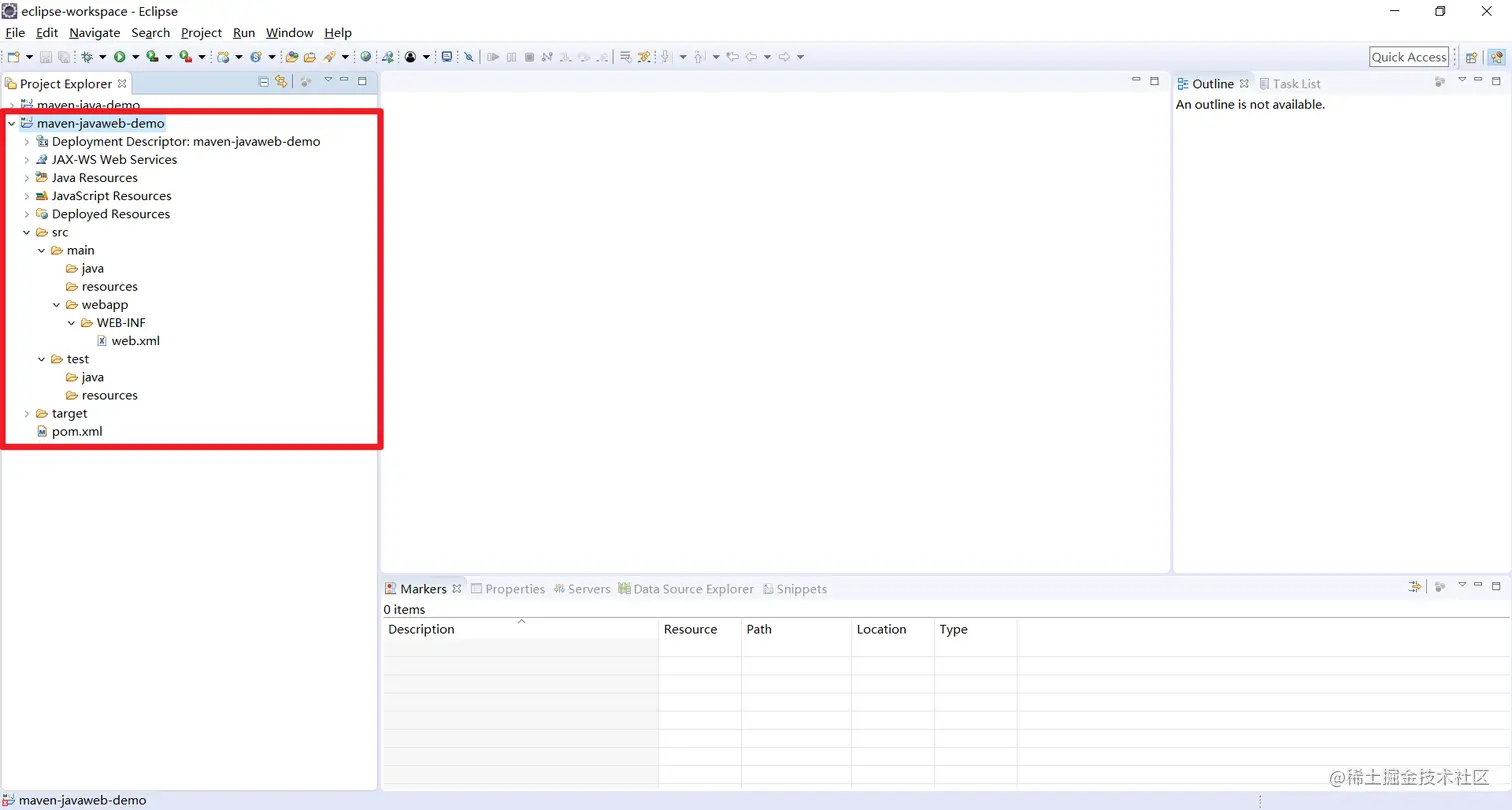The width and height of the screenshot is (1512, 810).
Task: Expand the target folder
Action: point(27,414)
